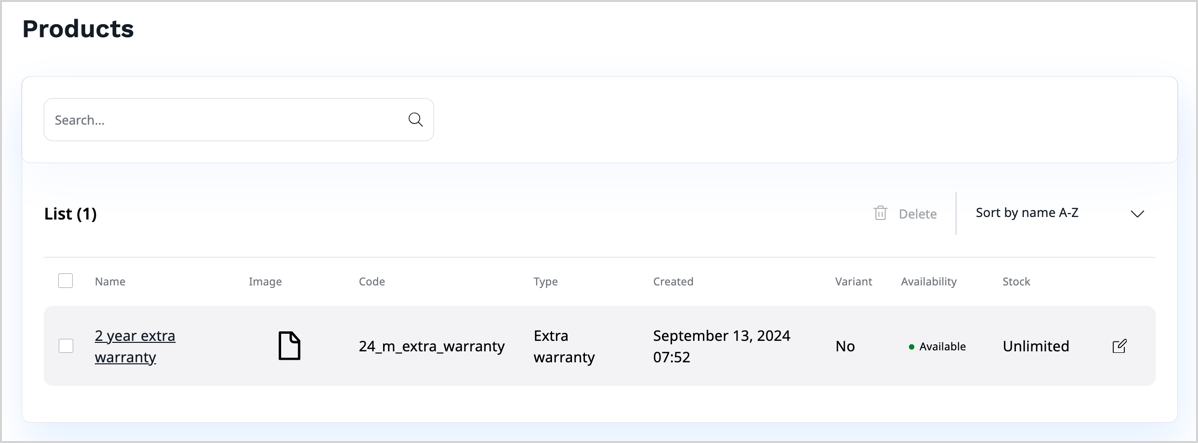Click the product image placeholder file icon

tap(289, 346)
